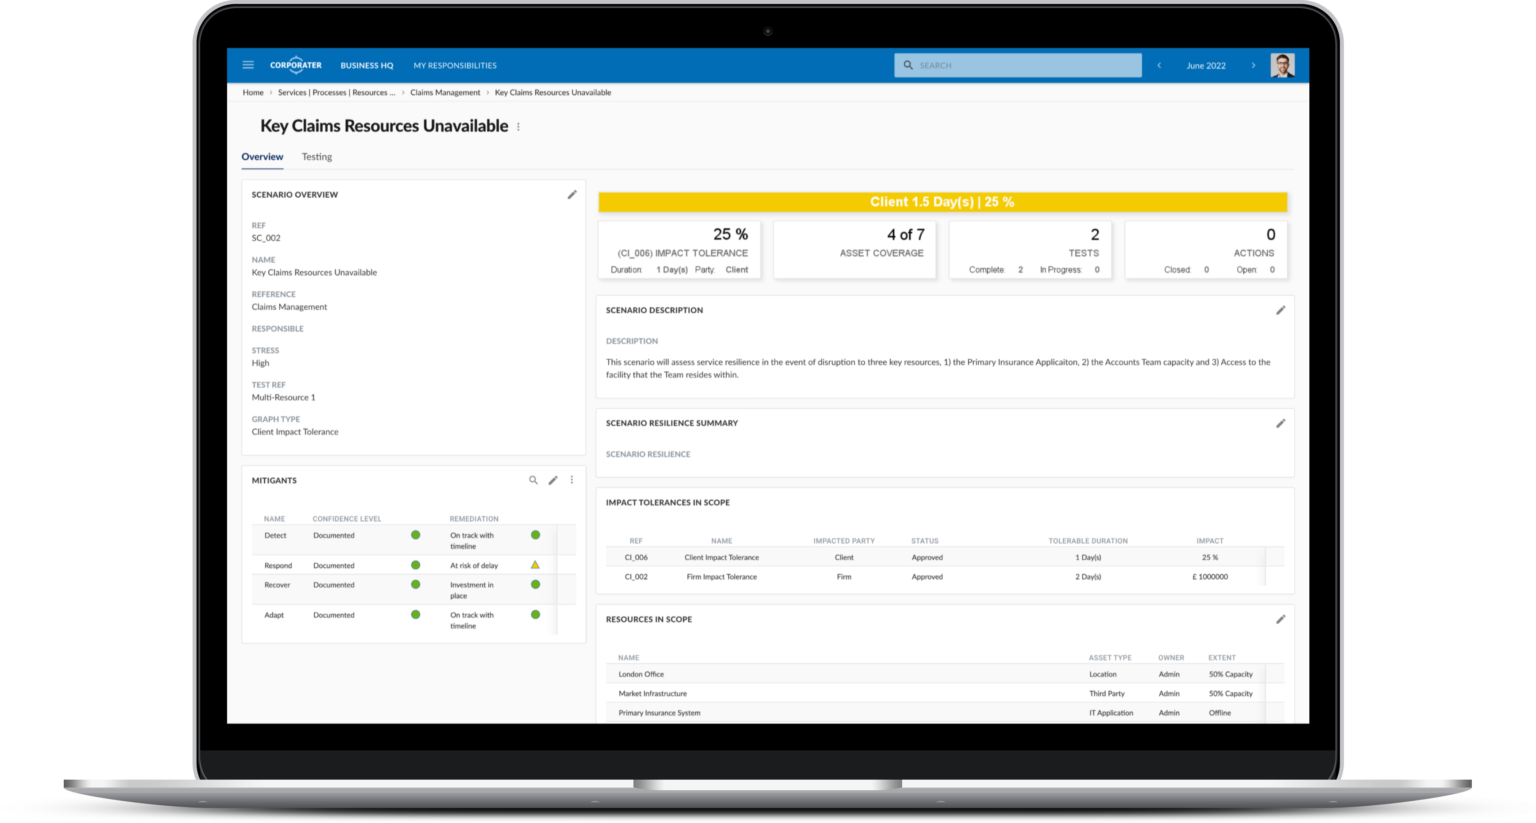The image size is (1536, 823).
Task: Click the Corporater logo
Action: (x=295, y=64)
